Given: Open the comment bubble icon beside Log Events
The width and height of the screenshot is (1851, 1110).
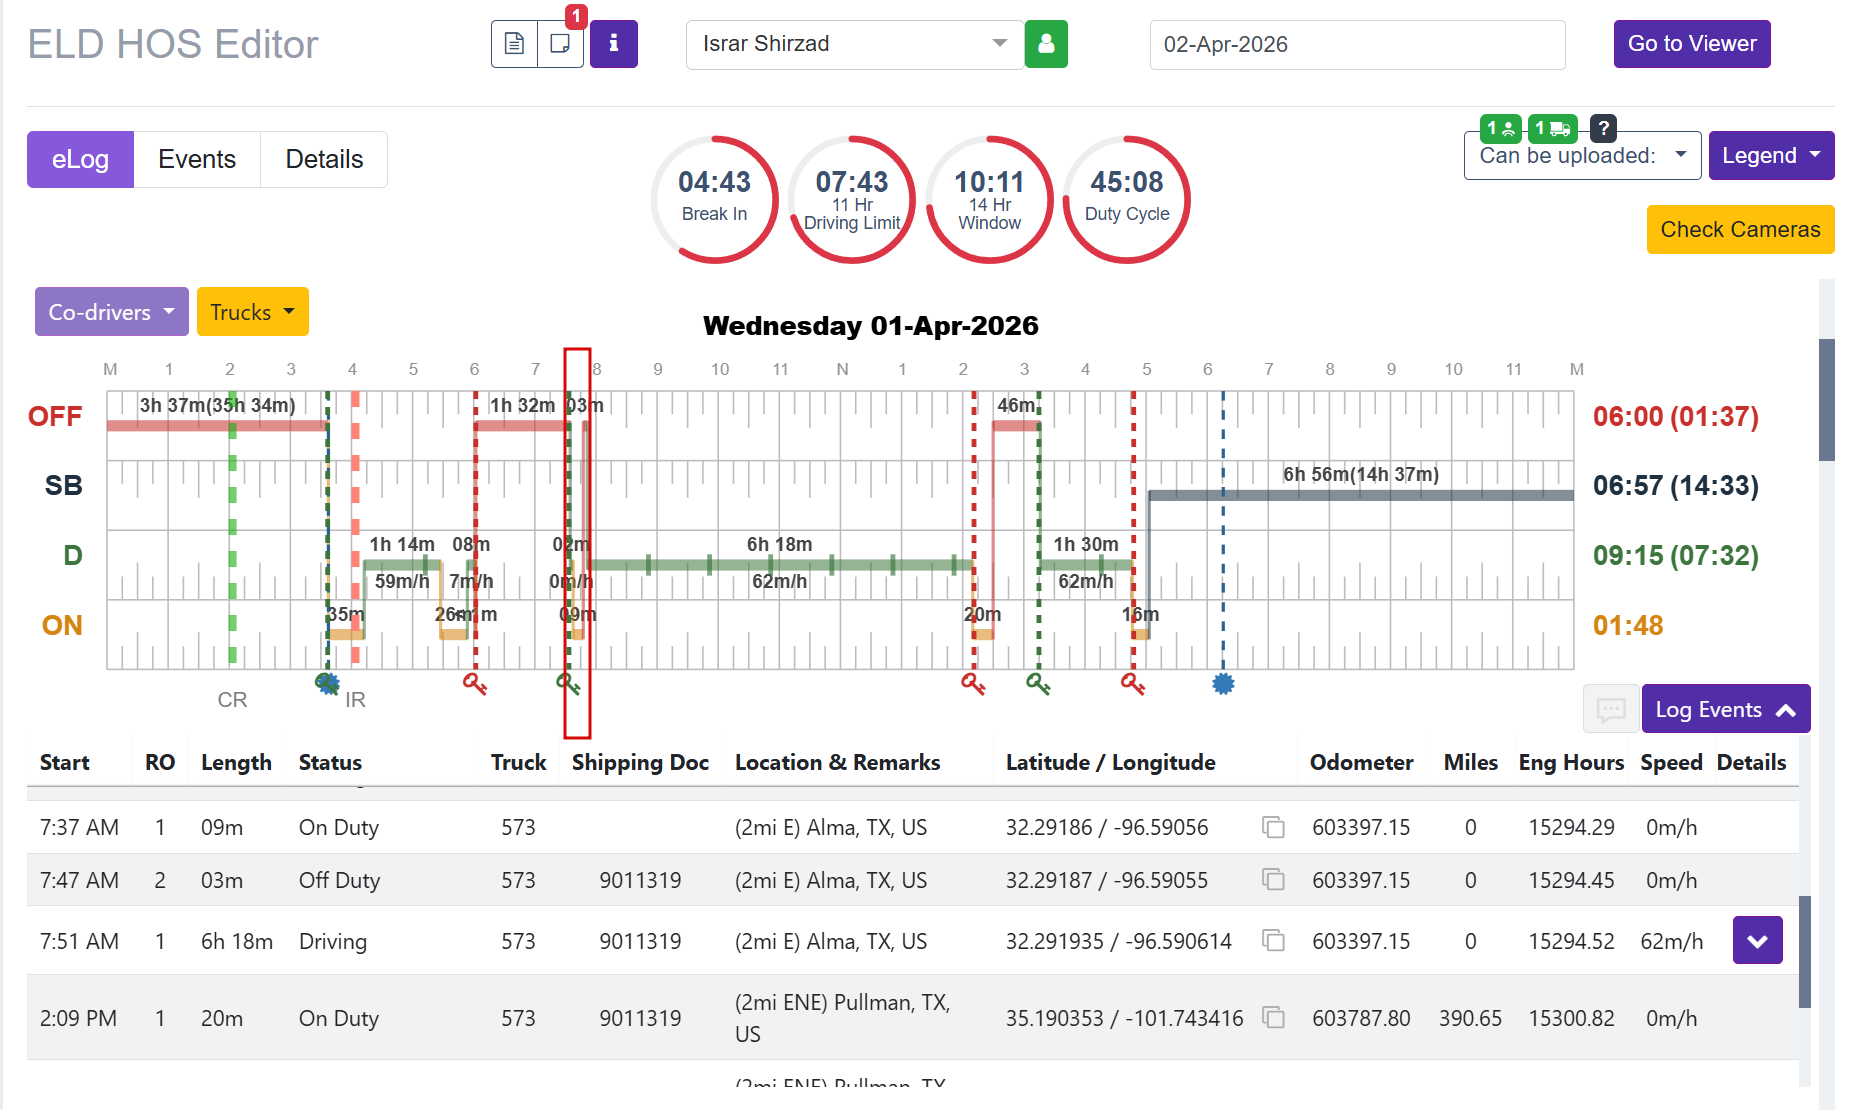Looking at the screenshot, I should point(1611,709).
